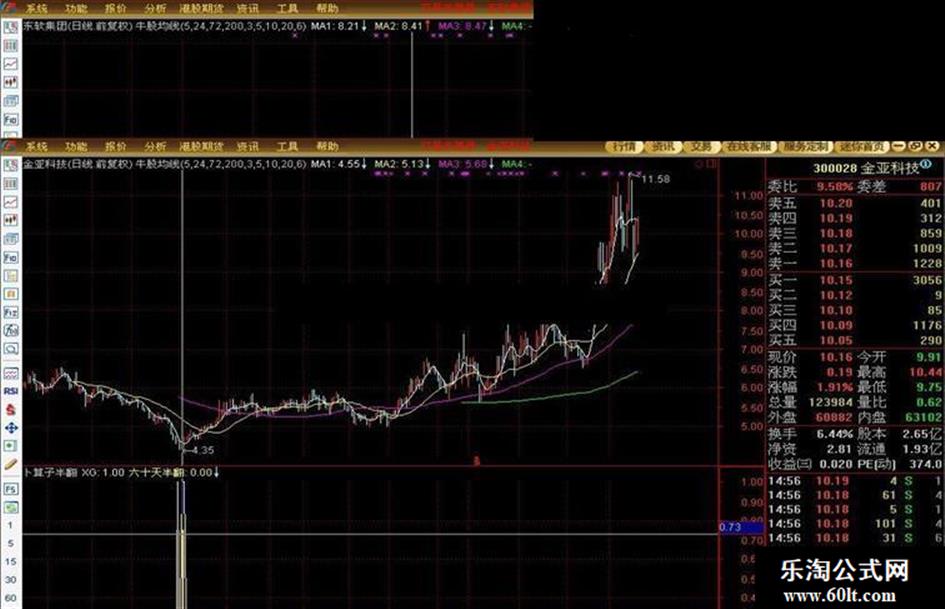The width and height of the screenshot is (945, 609).
Task: Open 港股期货 menu in 金亚科技 window
Action: point(202,147)
